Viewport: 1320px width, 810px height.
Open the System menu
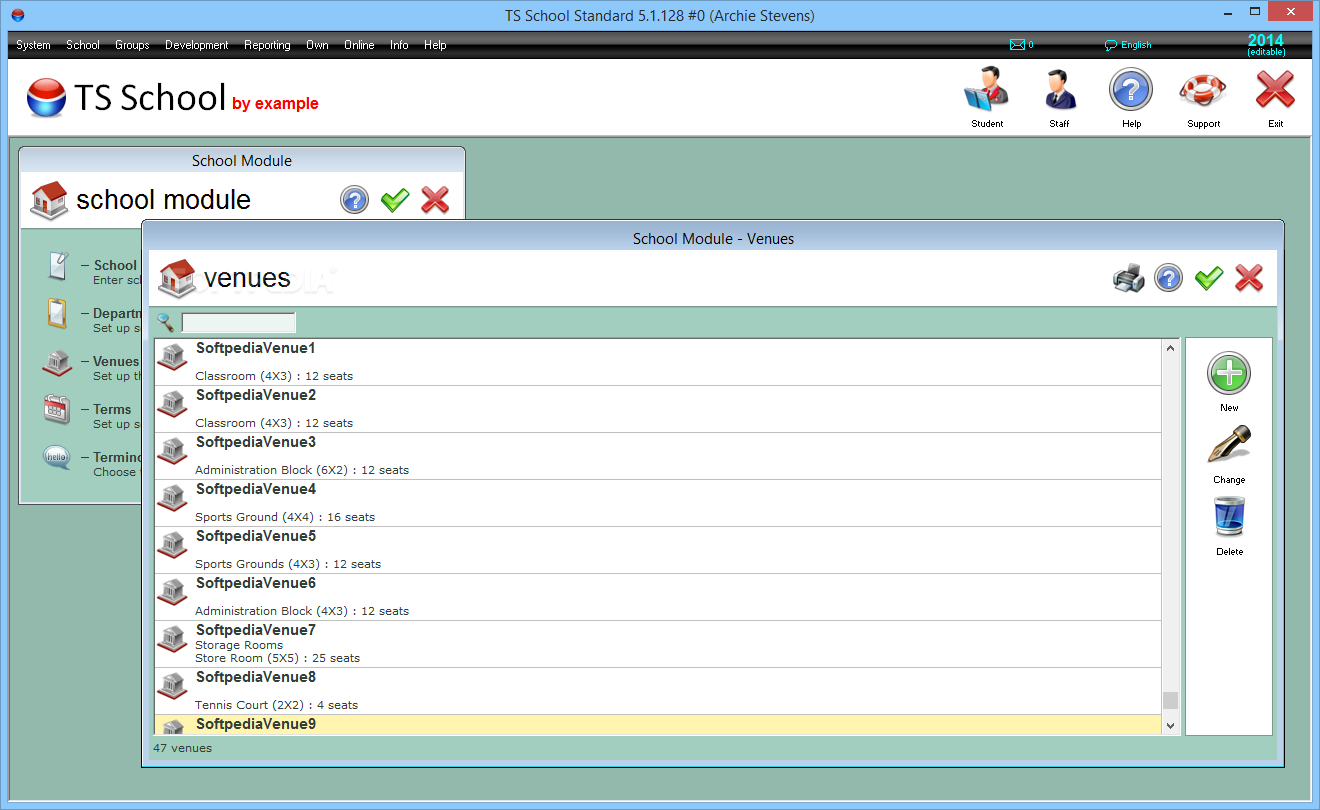coord(33,45)
